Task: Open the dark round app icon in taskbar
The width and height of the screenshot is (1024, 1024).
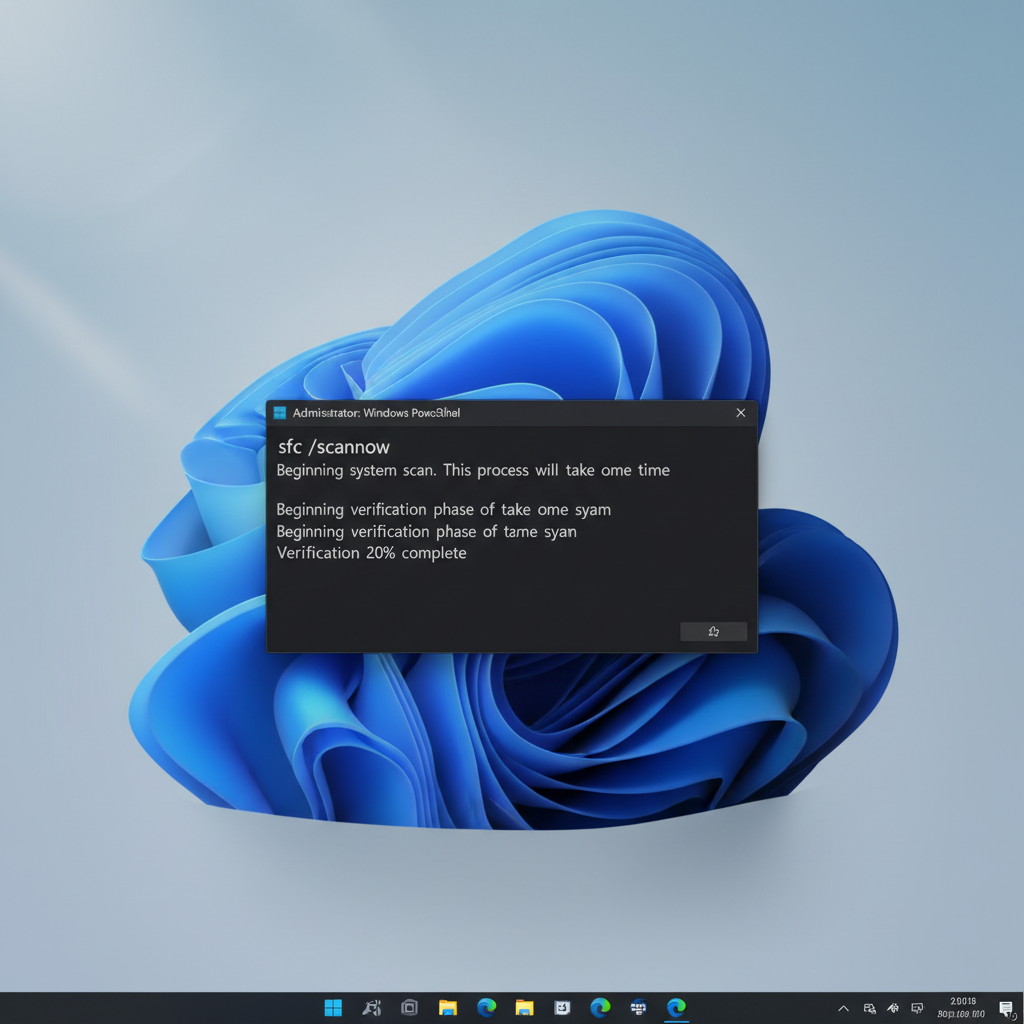Action: (x=638, y=1008)
